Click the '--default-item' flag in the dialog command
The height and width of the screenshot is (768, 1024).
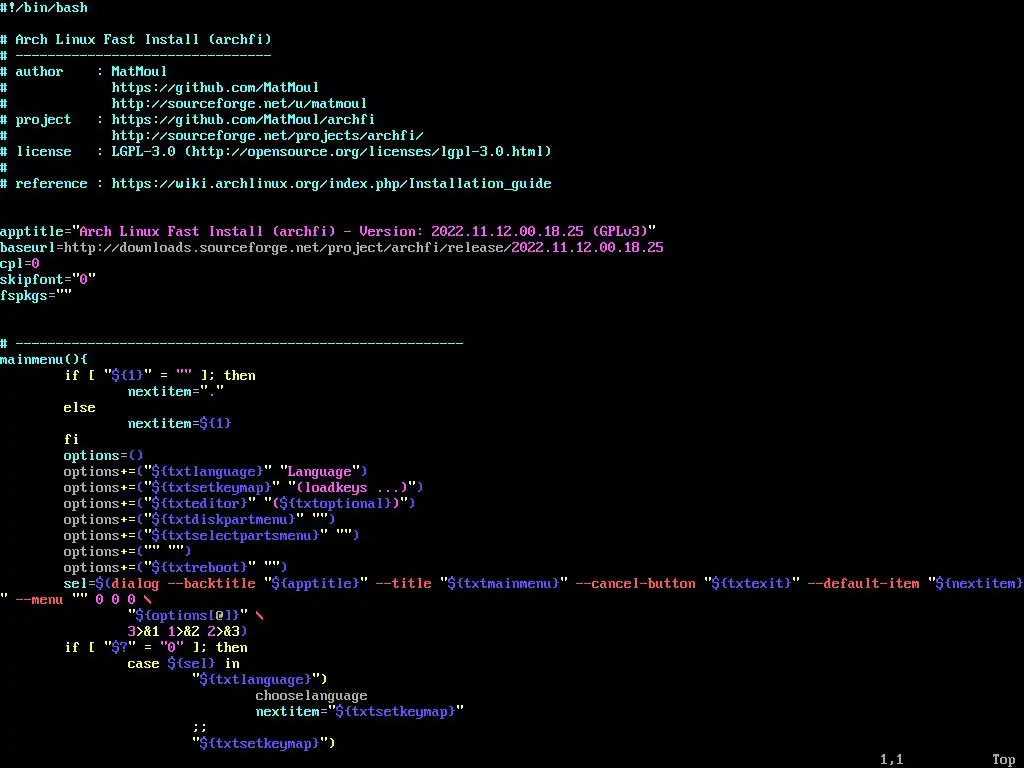pos(863,584)
